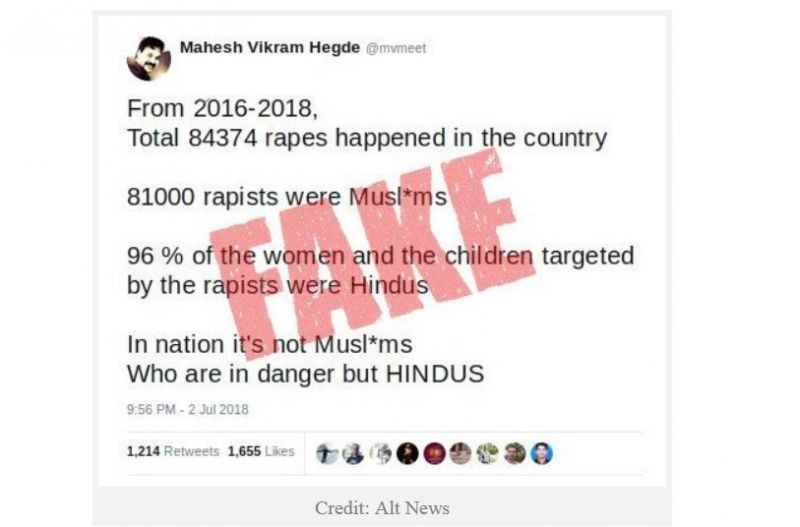View the 1,655 Likes list
This screenshot has width=800, height=527.
click(261, 451)
